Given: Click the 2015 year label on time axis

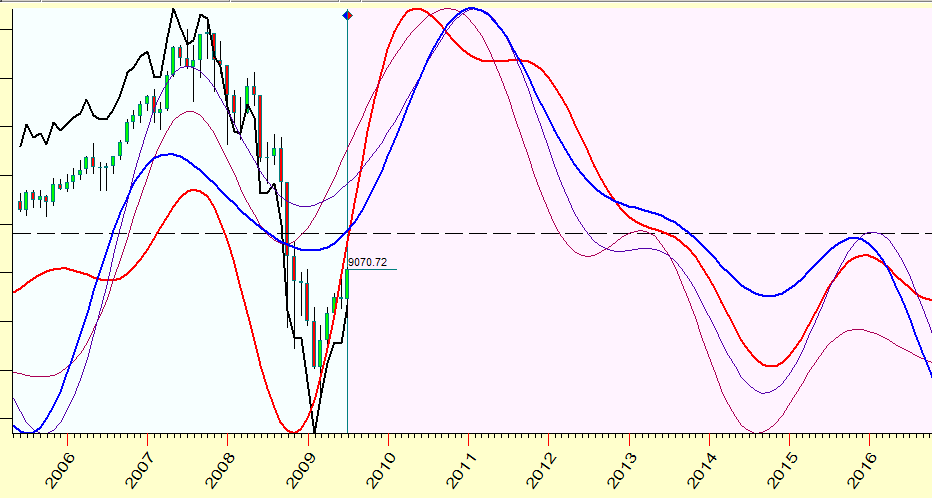Looking at the screenshot, I should click(782, 469).
